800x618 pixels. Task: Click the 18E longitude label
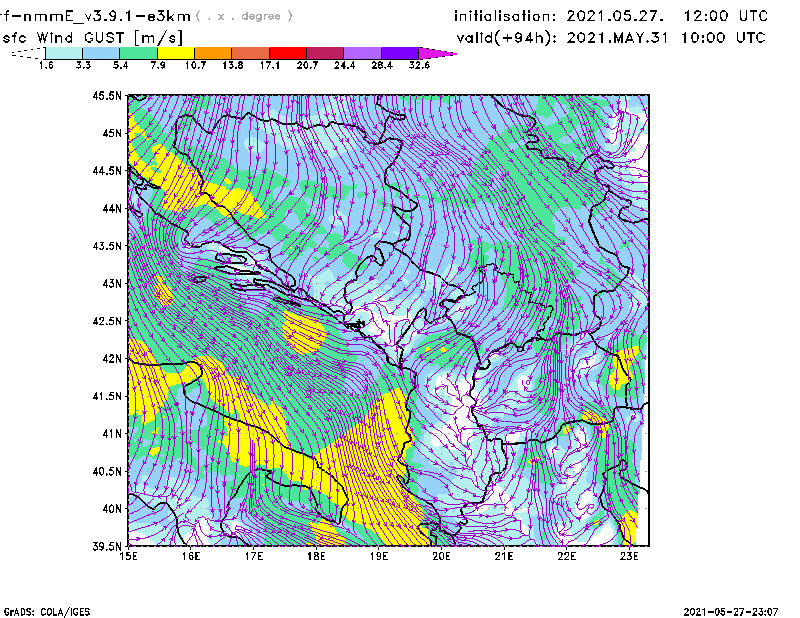click(x=316, y=556)
